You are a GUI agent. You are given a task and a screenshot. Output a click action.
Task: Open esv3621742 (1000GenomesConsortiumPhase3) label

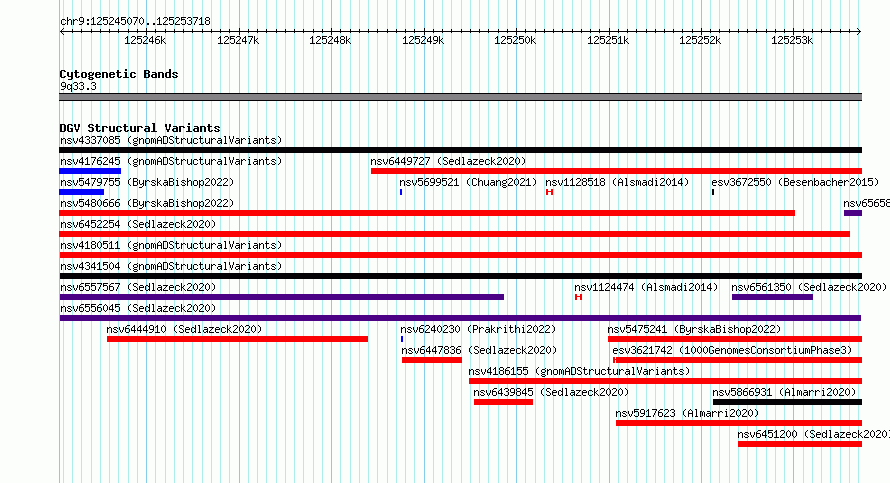click(732, 350)
